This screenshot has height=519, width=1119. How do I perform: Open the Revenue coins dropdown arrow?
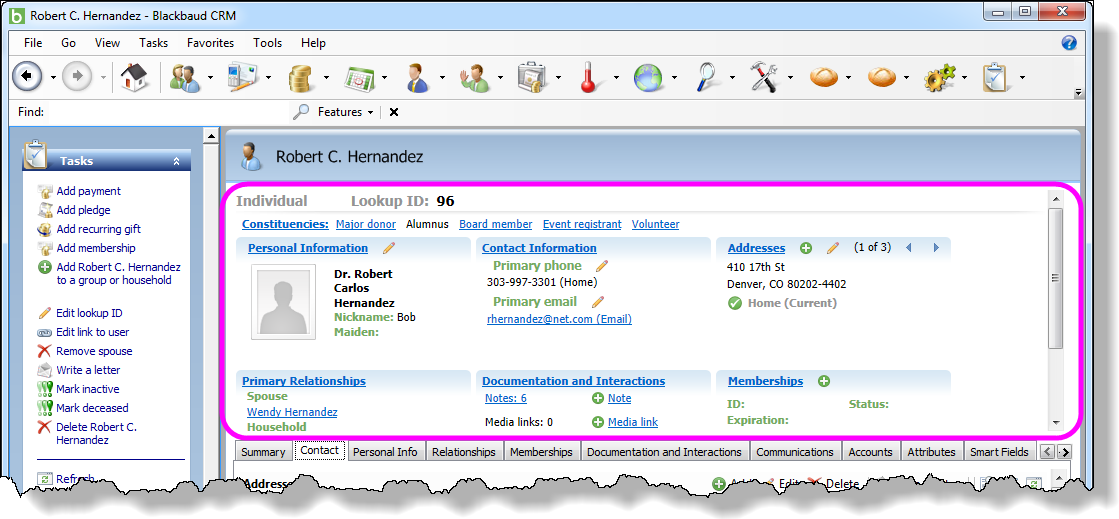click(326, 77)
